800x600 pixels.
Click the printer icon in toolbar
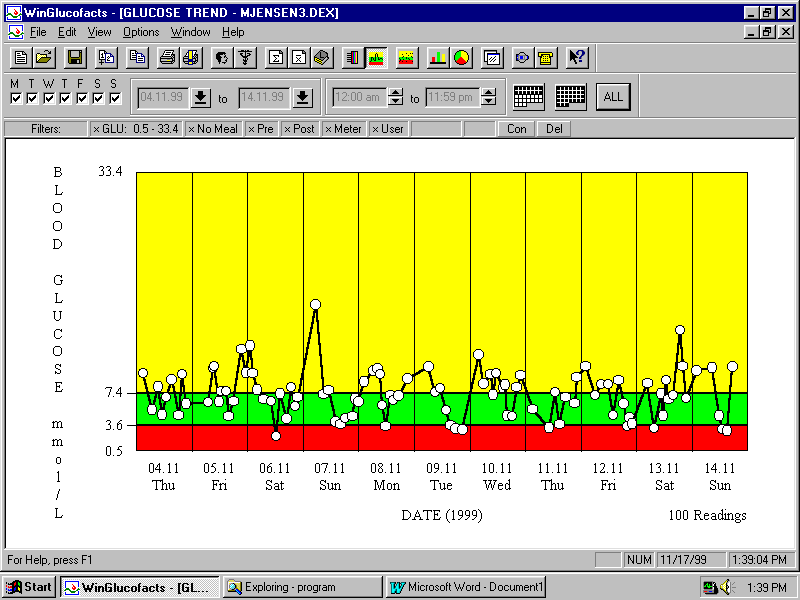coord(167,57)
